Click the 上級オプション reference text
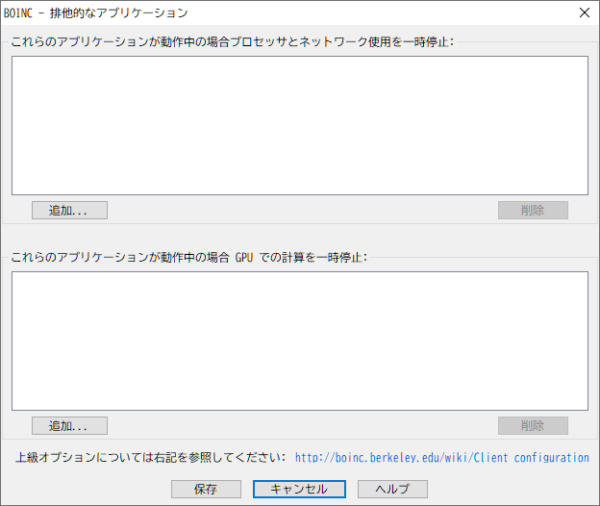The image size is (600, 506). point(150,458)
